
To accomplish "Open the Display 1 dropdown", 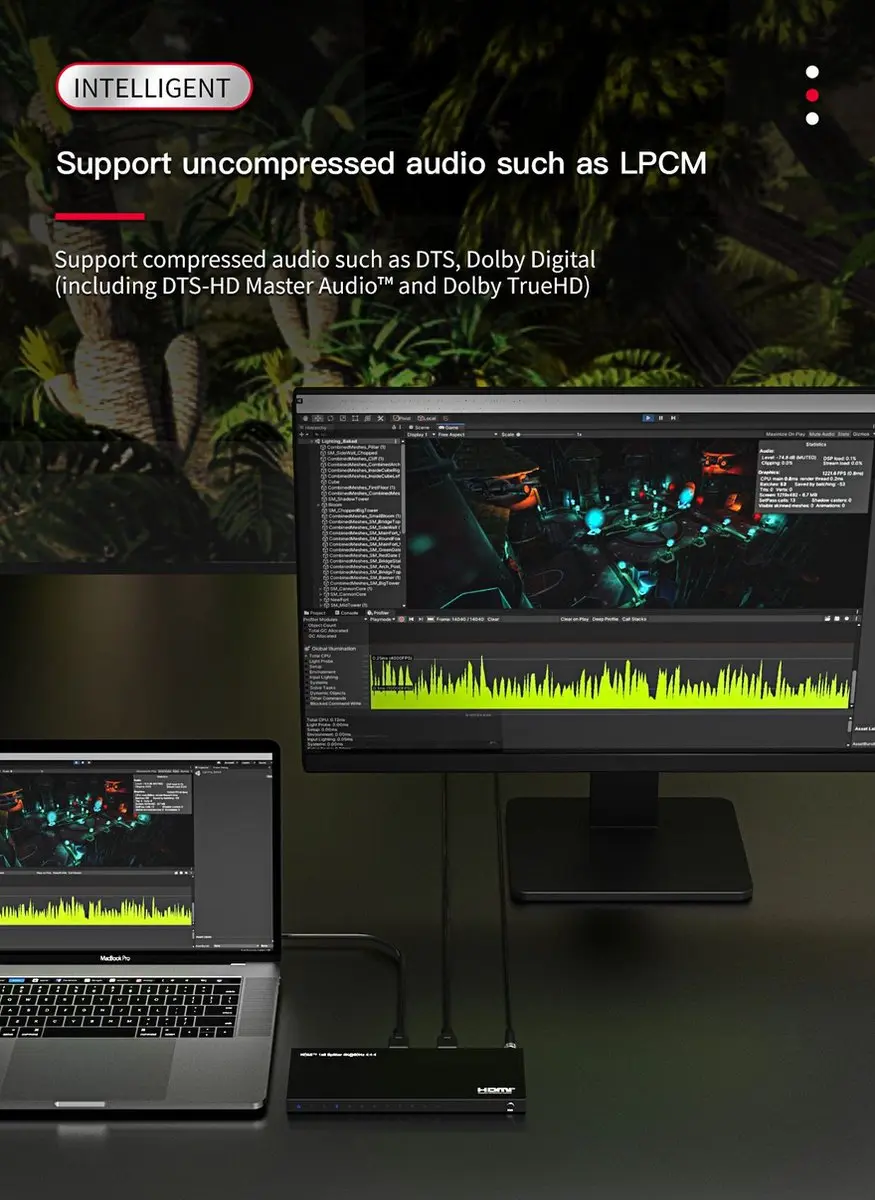I will (420, 435).
